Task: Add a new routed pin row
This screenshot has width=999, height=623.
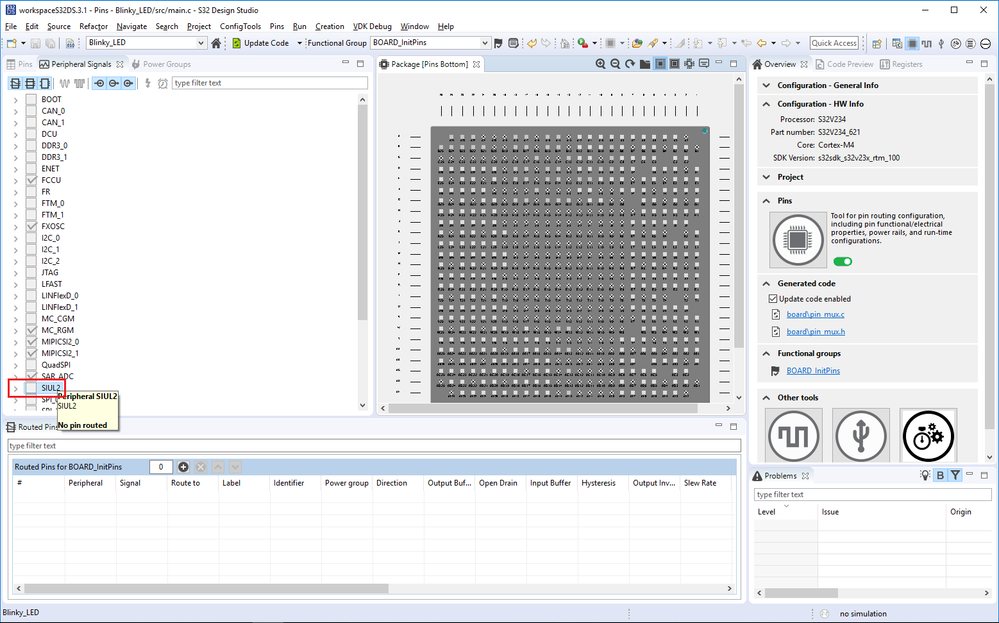Action: (x=183, y=467)
